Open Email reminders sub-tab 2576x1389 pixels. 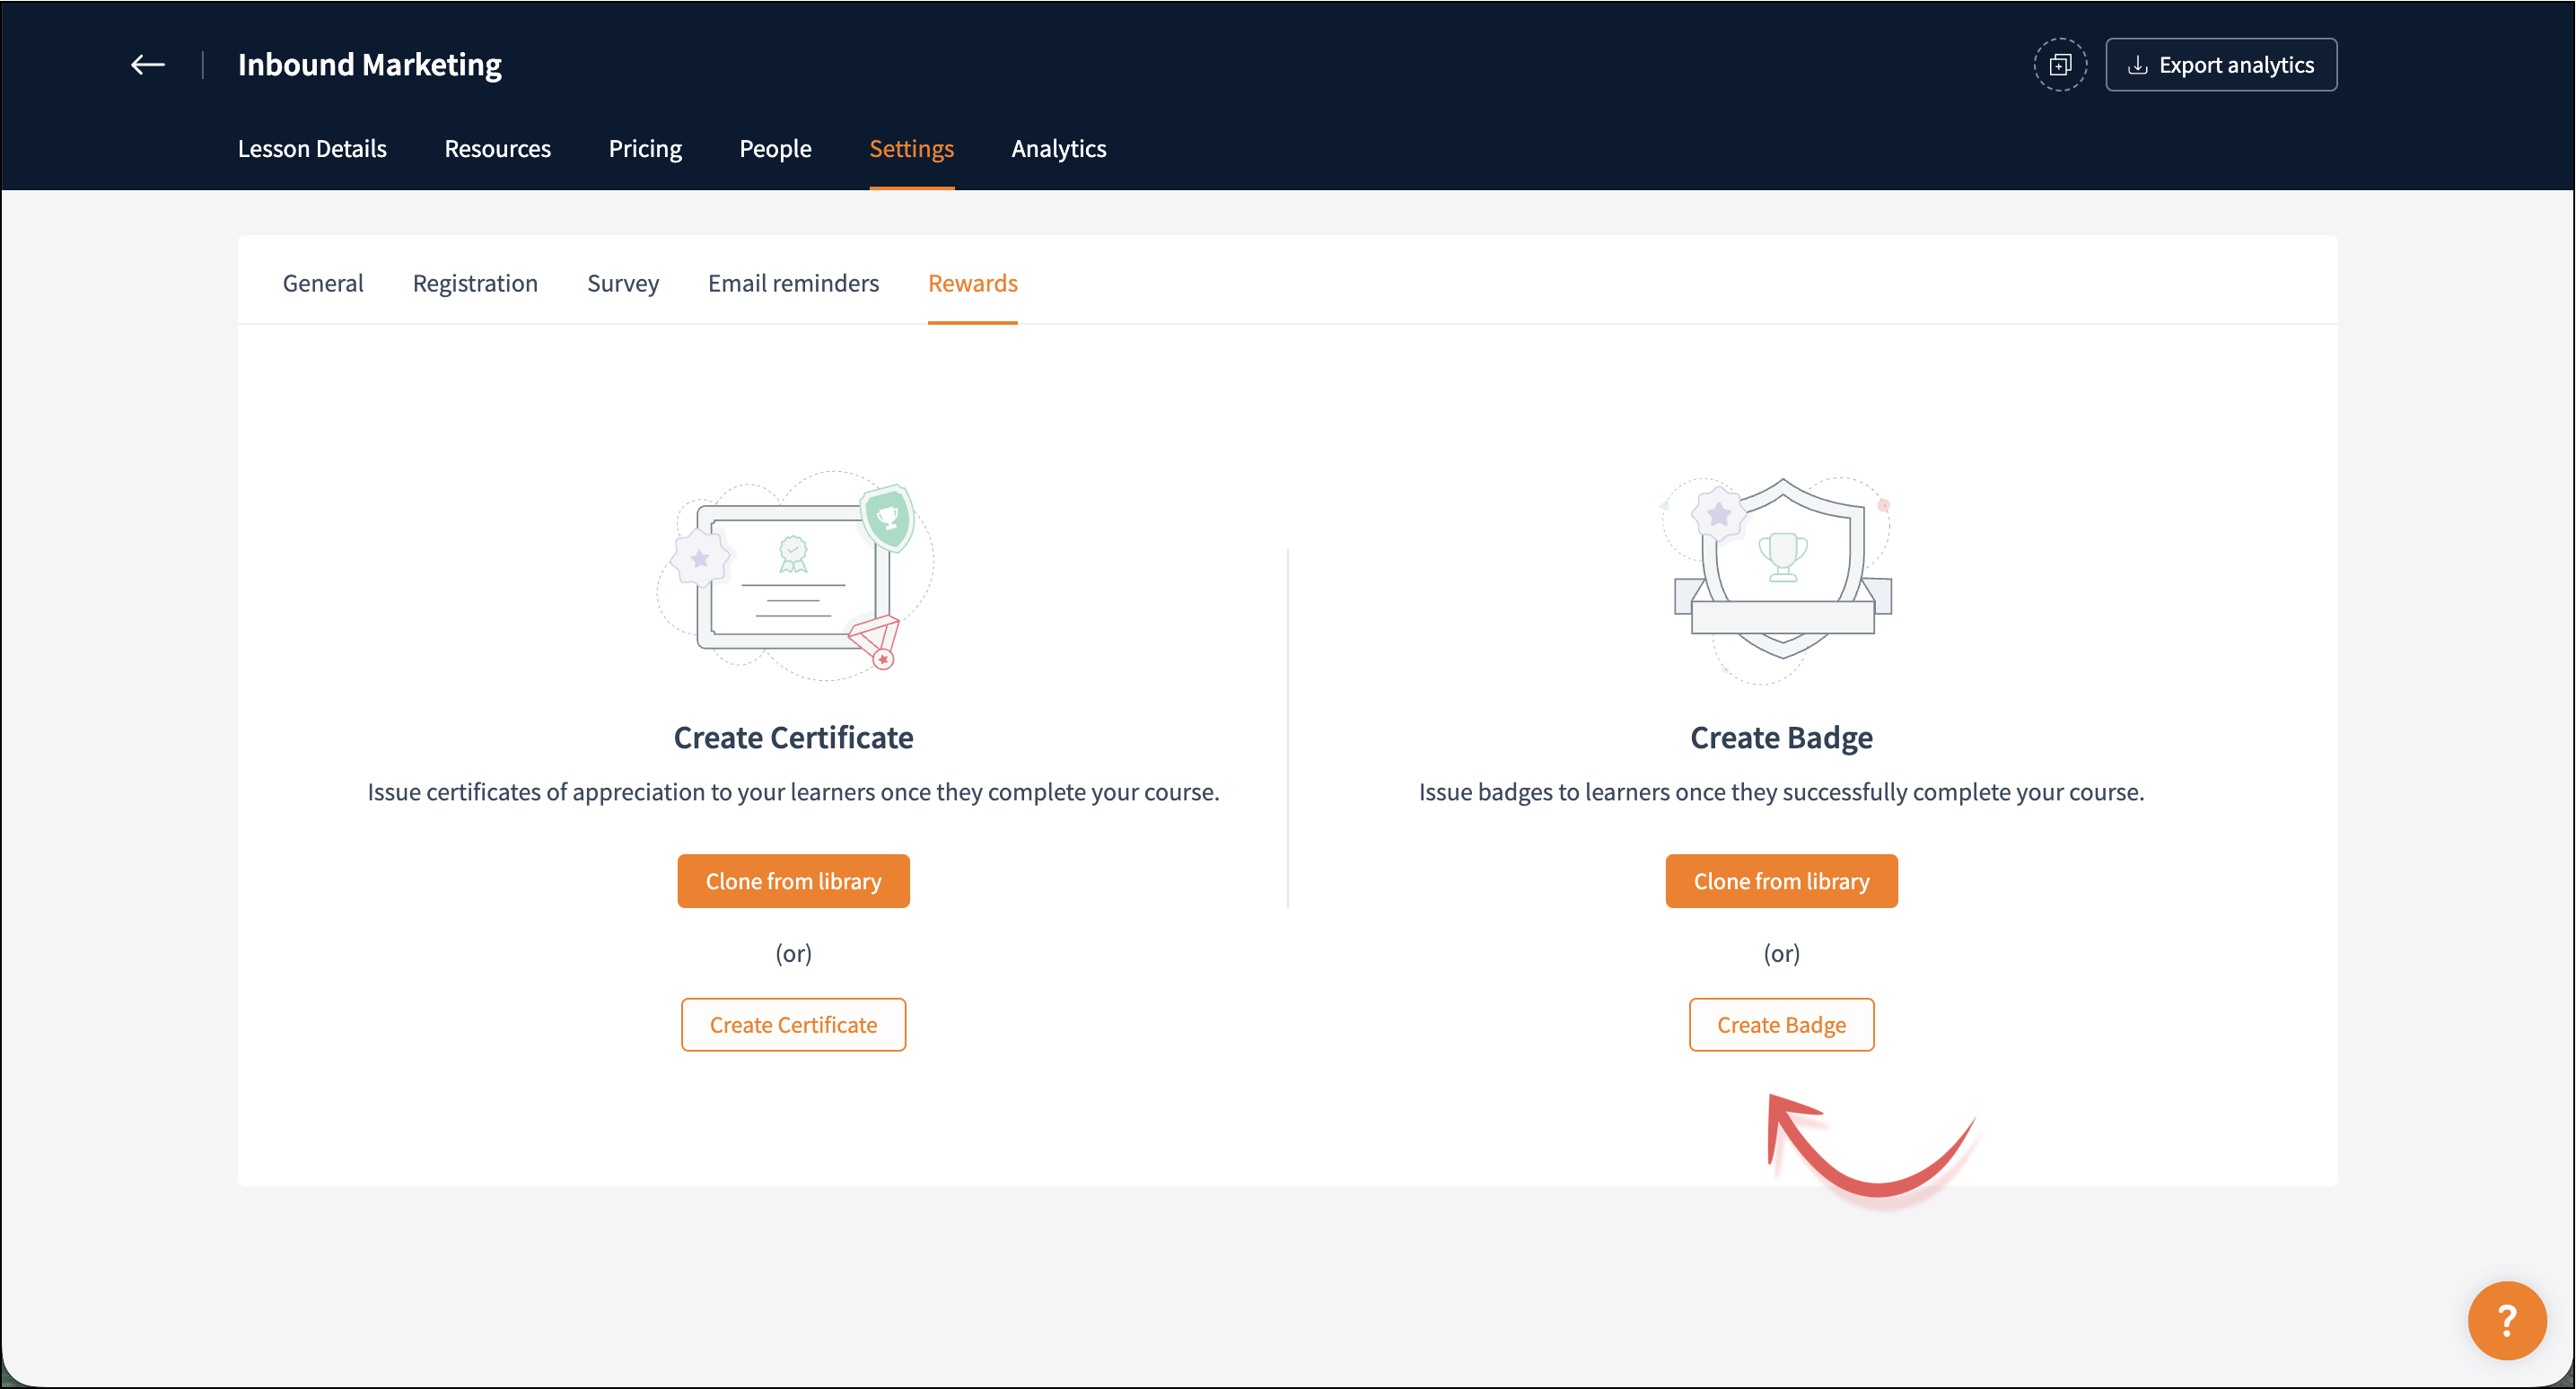point(793,283)
